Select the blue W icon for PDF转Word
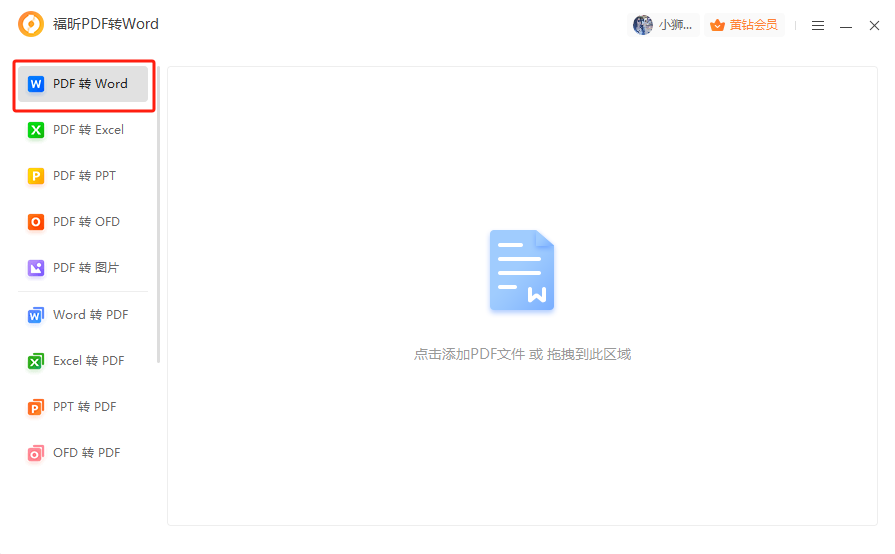 pos(36,84)
